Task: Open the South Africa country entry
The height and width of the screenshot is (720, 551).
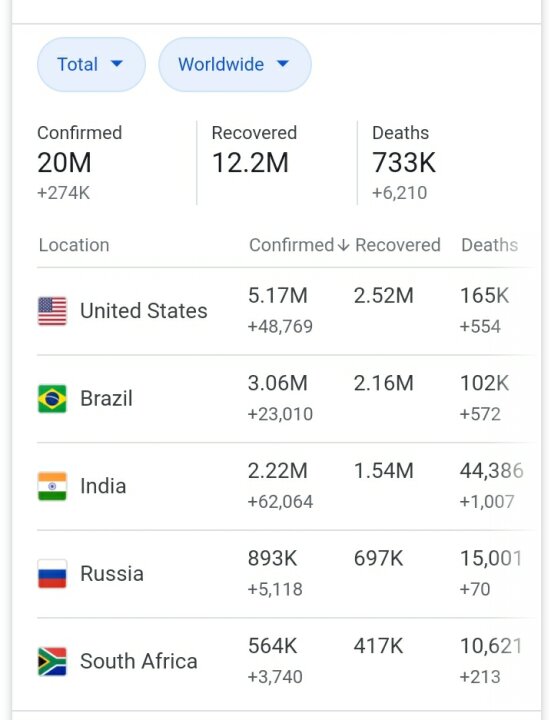Action: pos(286,661)
